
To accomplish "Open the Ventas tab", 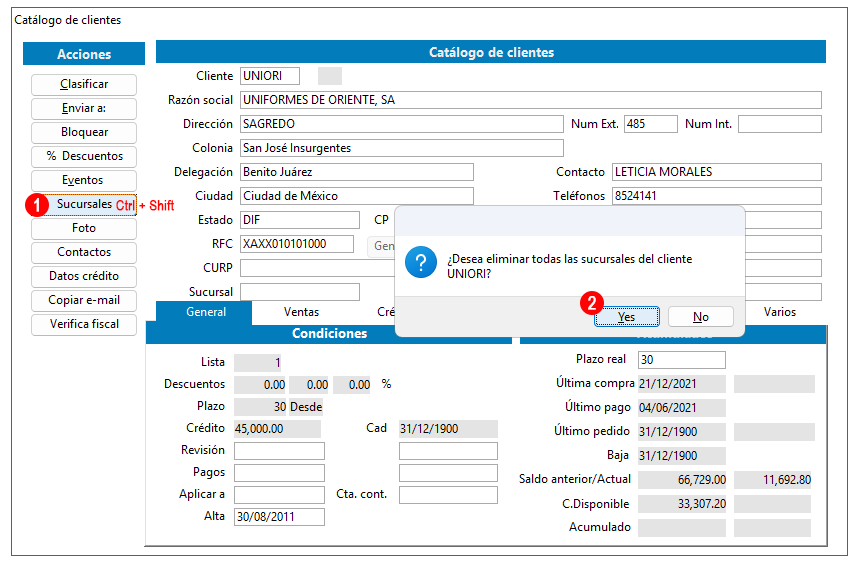I will 301,312.
